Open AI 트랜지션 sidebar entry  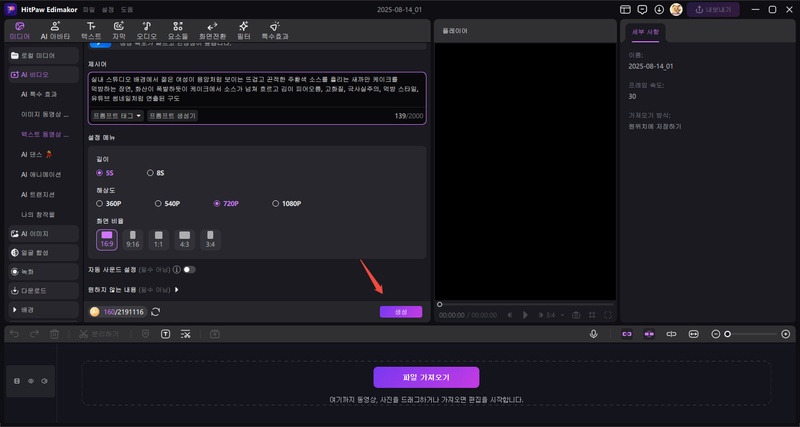point(38,195)
